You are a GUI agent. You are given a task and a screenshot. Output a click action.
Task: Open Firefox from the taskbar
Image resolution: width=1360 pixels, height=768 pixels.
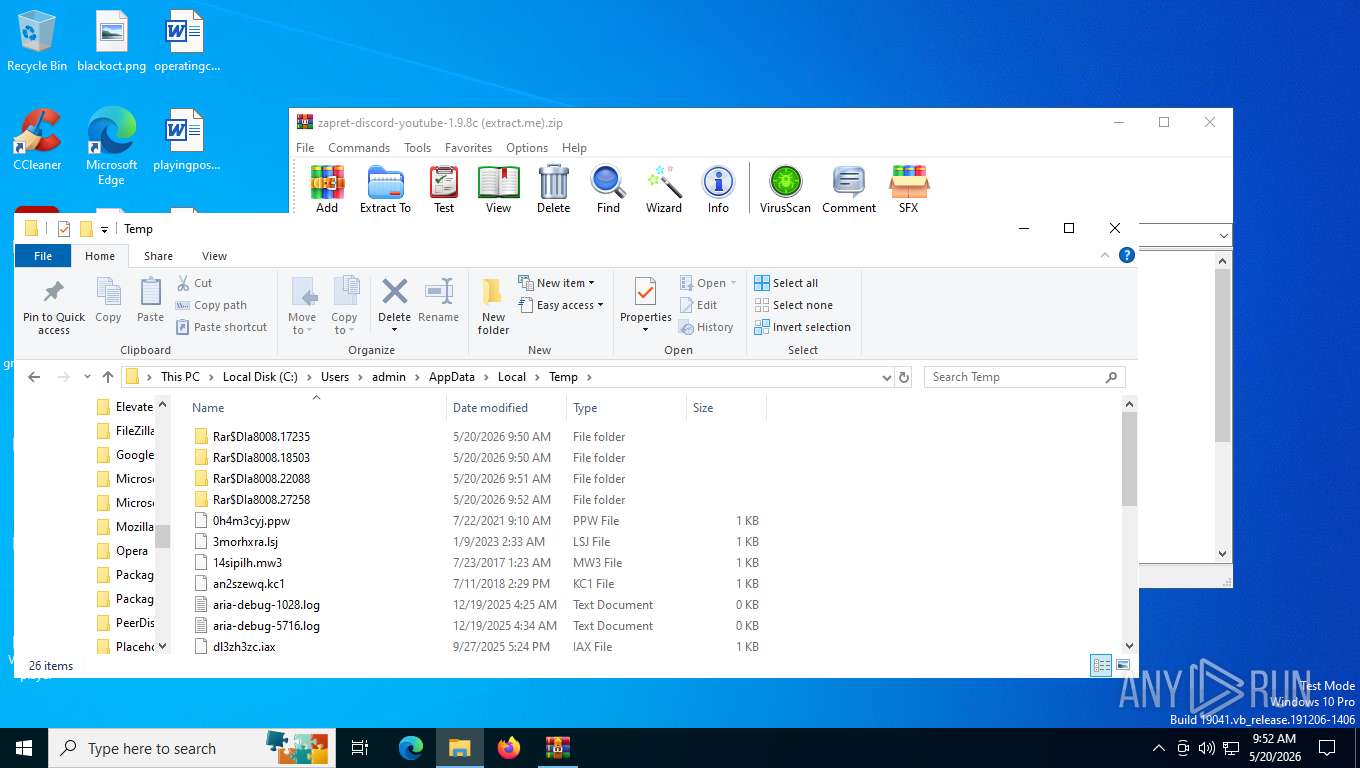click(509, 748)
